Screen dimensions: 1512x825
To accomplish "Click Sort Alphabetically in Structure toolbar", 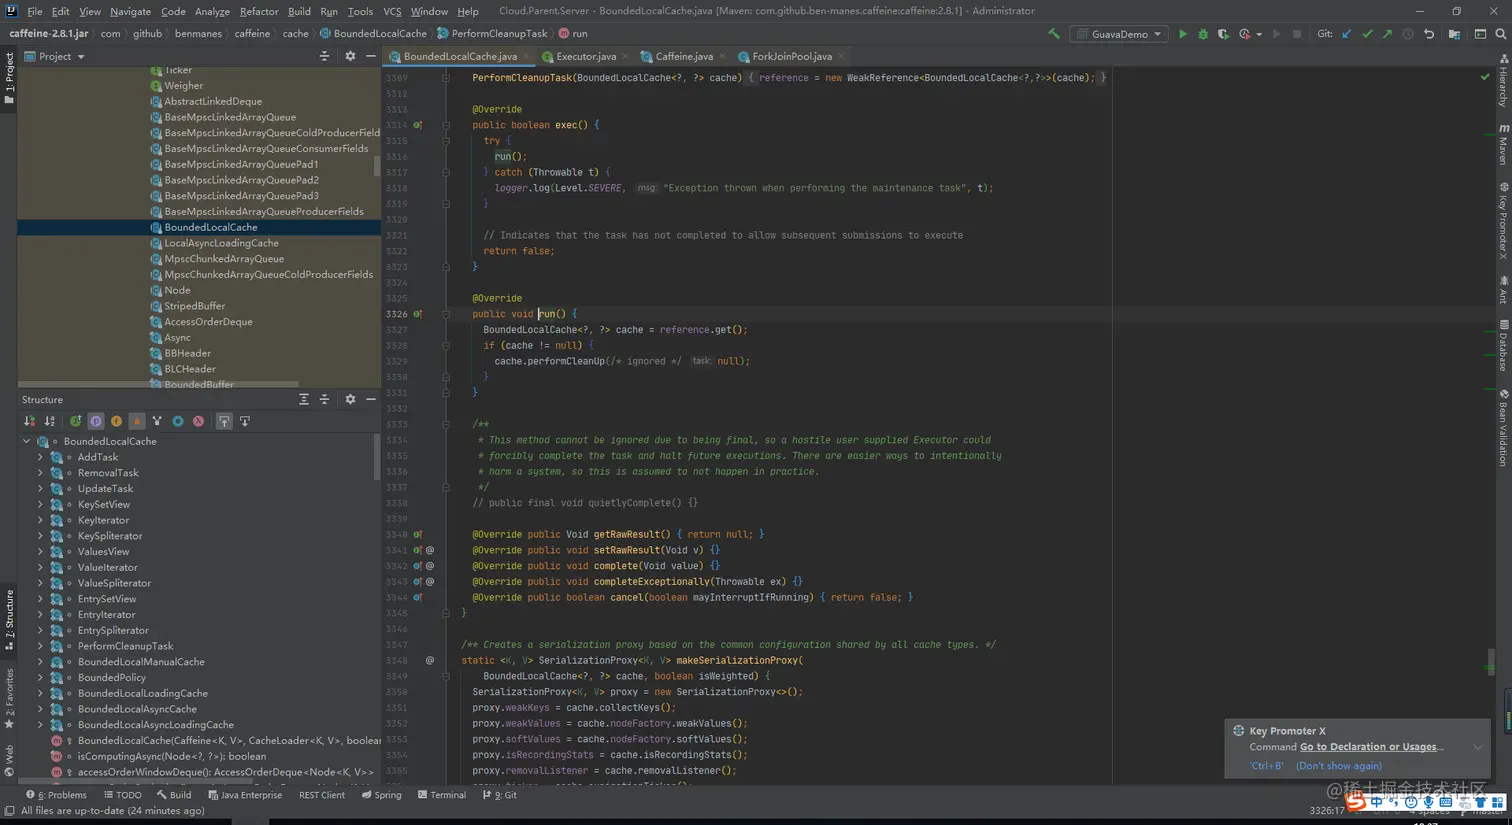I will pyautogui.click(x=49, y=421).
